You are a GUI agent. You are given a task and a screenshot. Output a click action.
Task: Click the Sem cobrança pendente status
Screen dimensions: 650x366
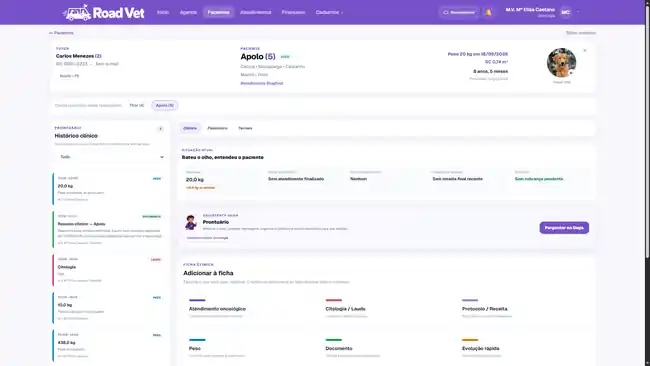(539, 179)
